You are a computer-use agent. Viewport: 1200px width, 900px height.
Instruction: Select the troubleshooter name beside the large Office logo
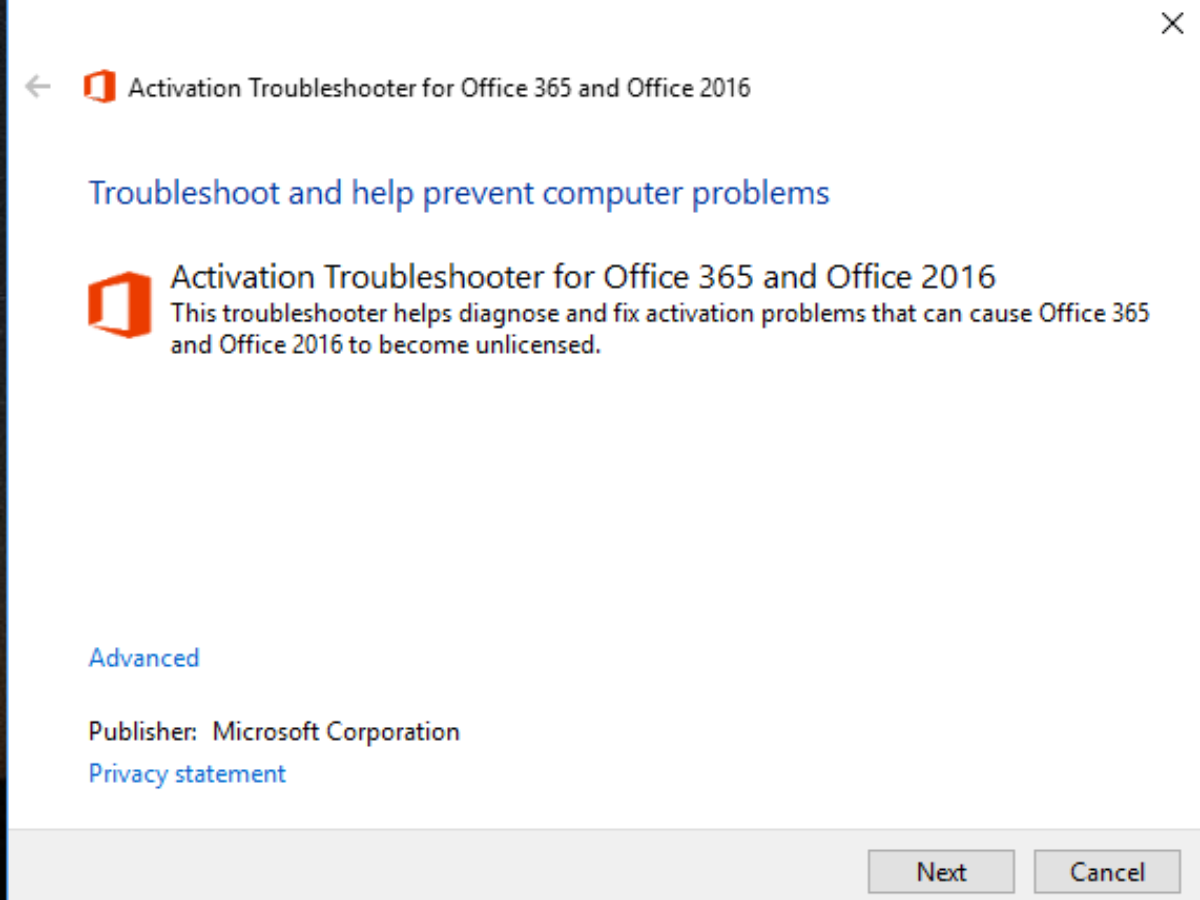click(583, 277)
